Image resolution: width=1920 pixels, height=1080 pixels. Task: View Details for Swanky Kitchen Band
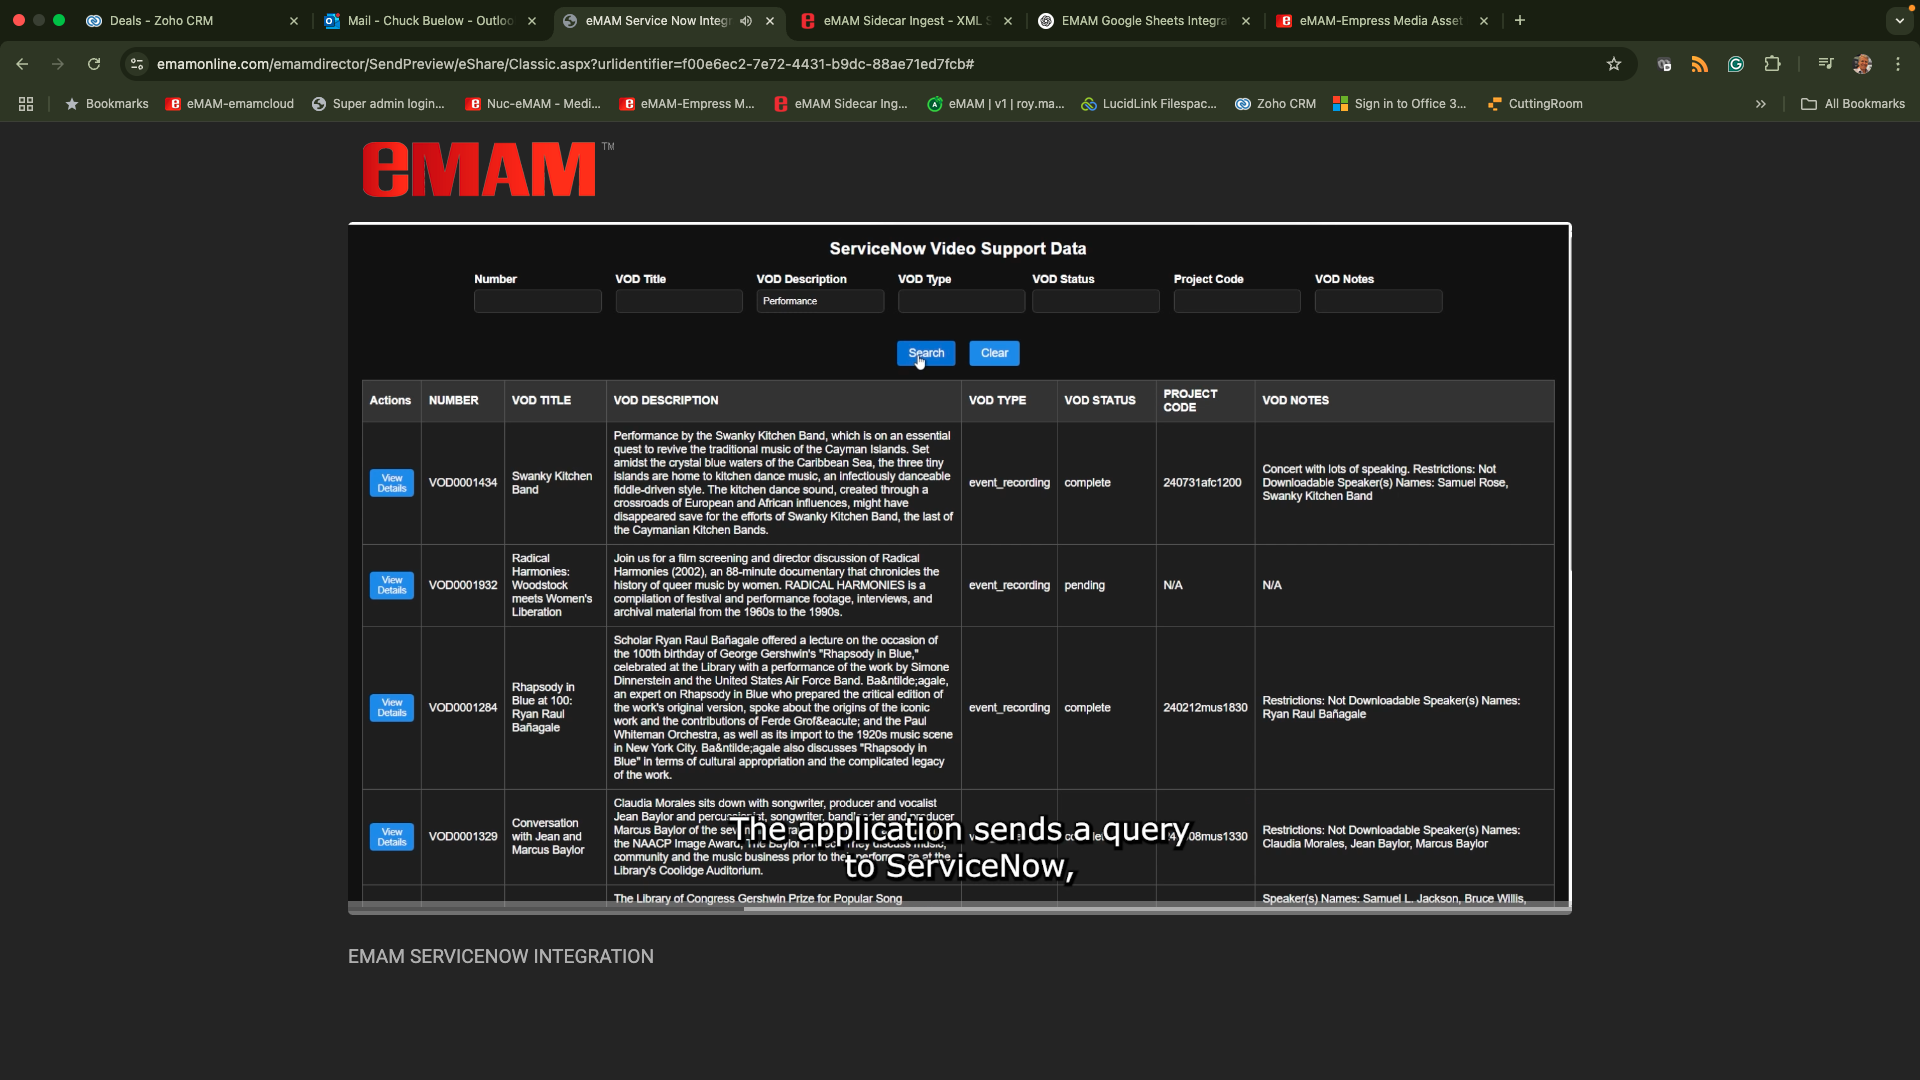[392, 483]
